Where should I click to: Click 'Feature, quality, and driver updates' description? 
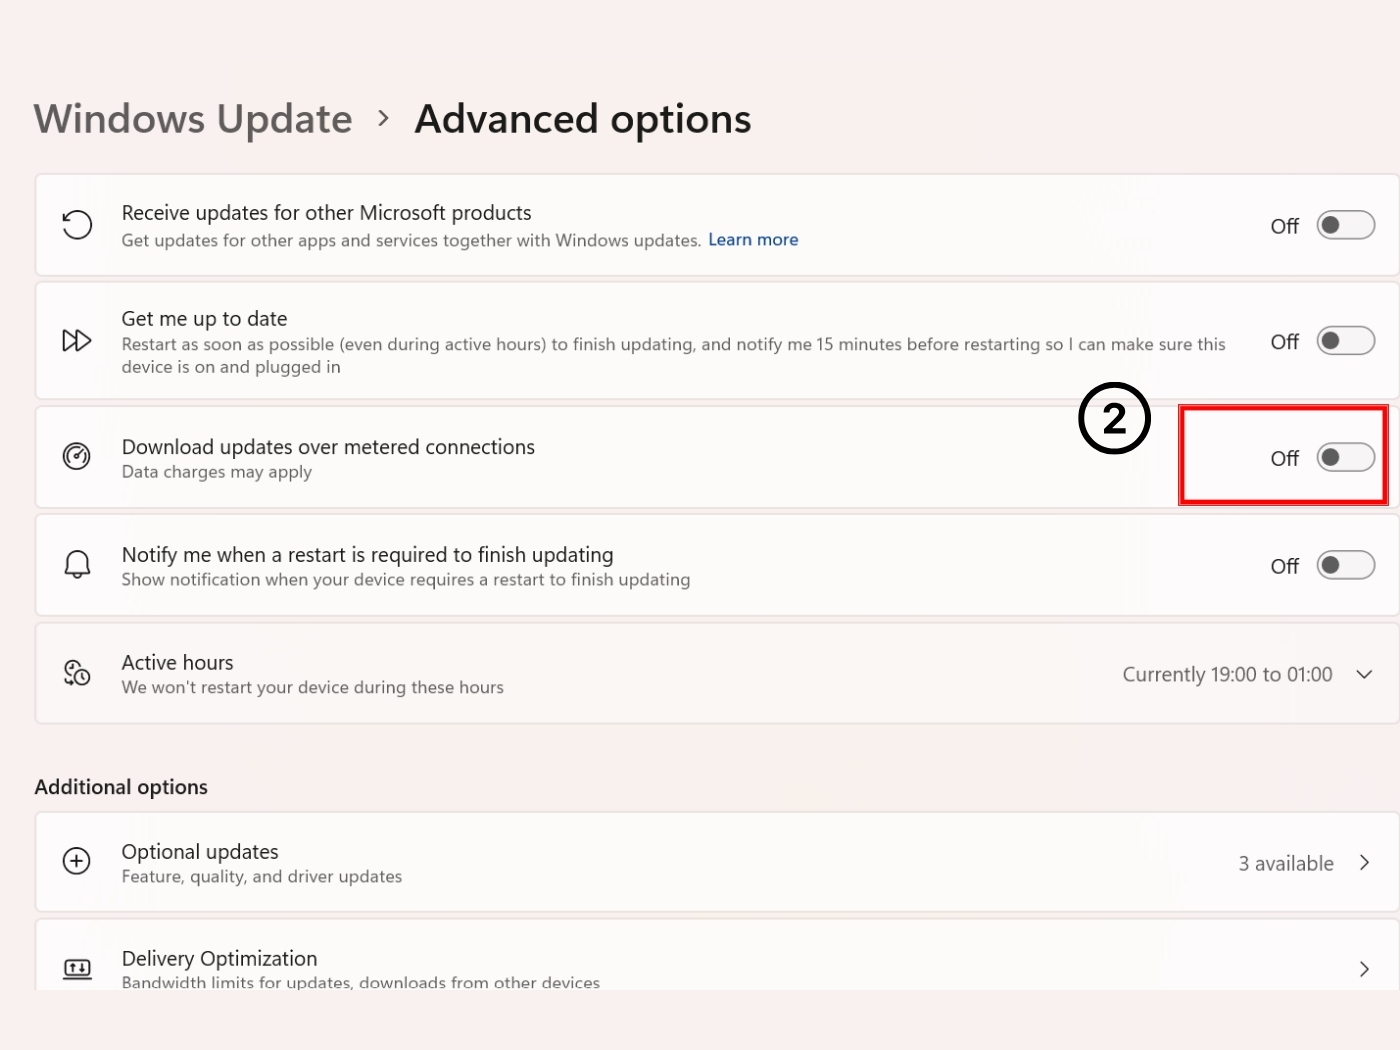click(262, 877)
